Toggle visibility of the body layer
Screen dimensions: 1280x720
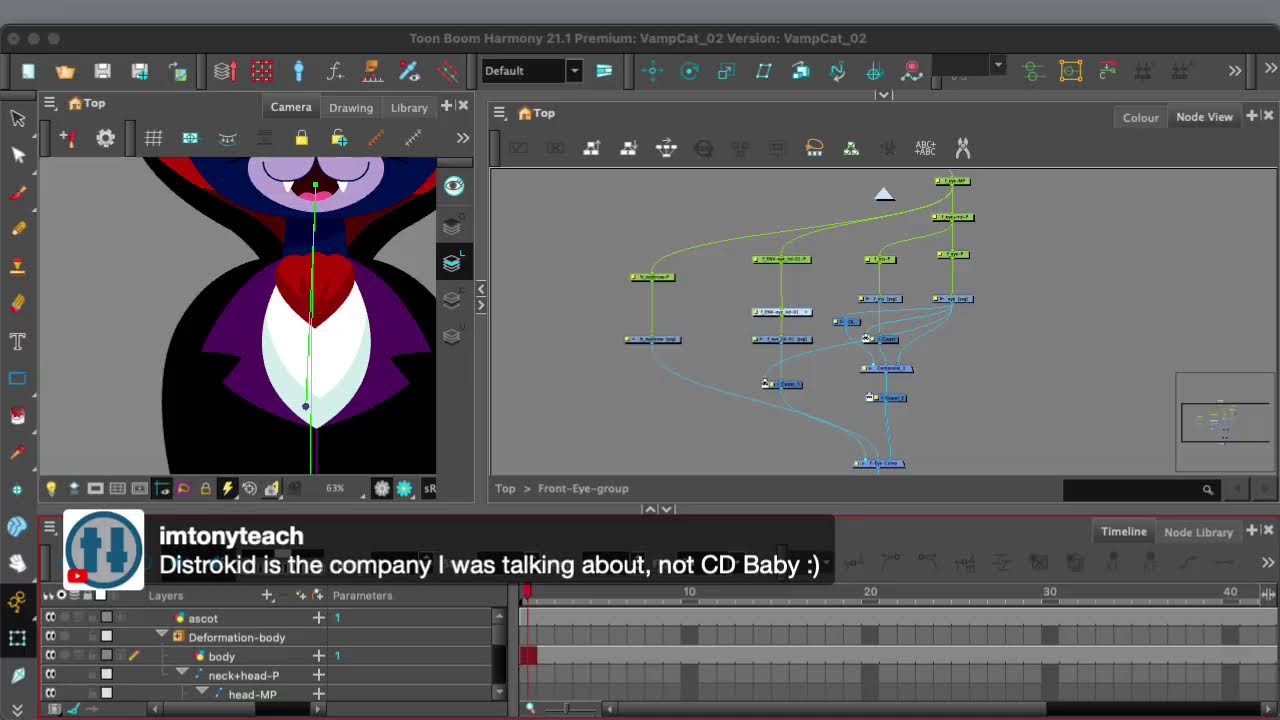tap(50, 656)
